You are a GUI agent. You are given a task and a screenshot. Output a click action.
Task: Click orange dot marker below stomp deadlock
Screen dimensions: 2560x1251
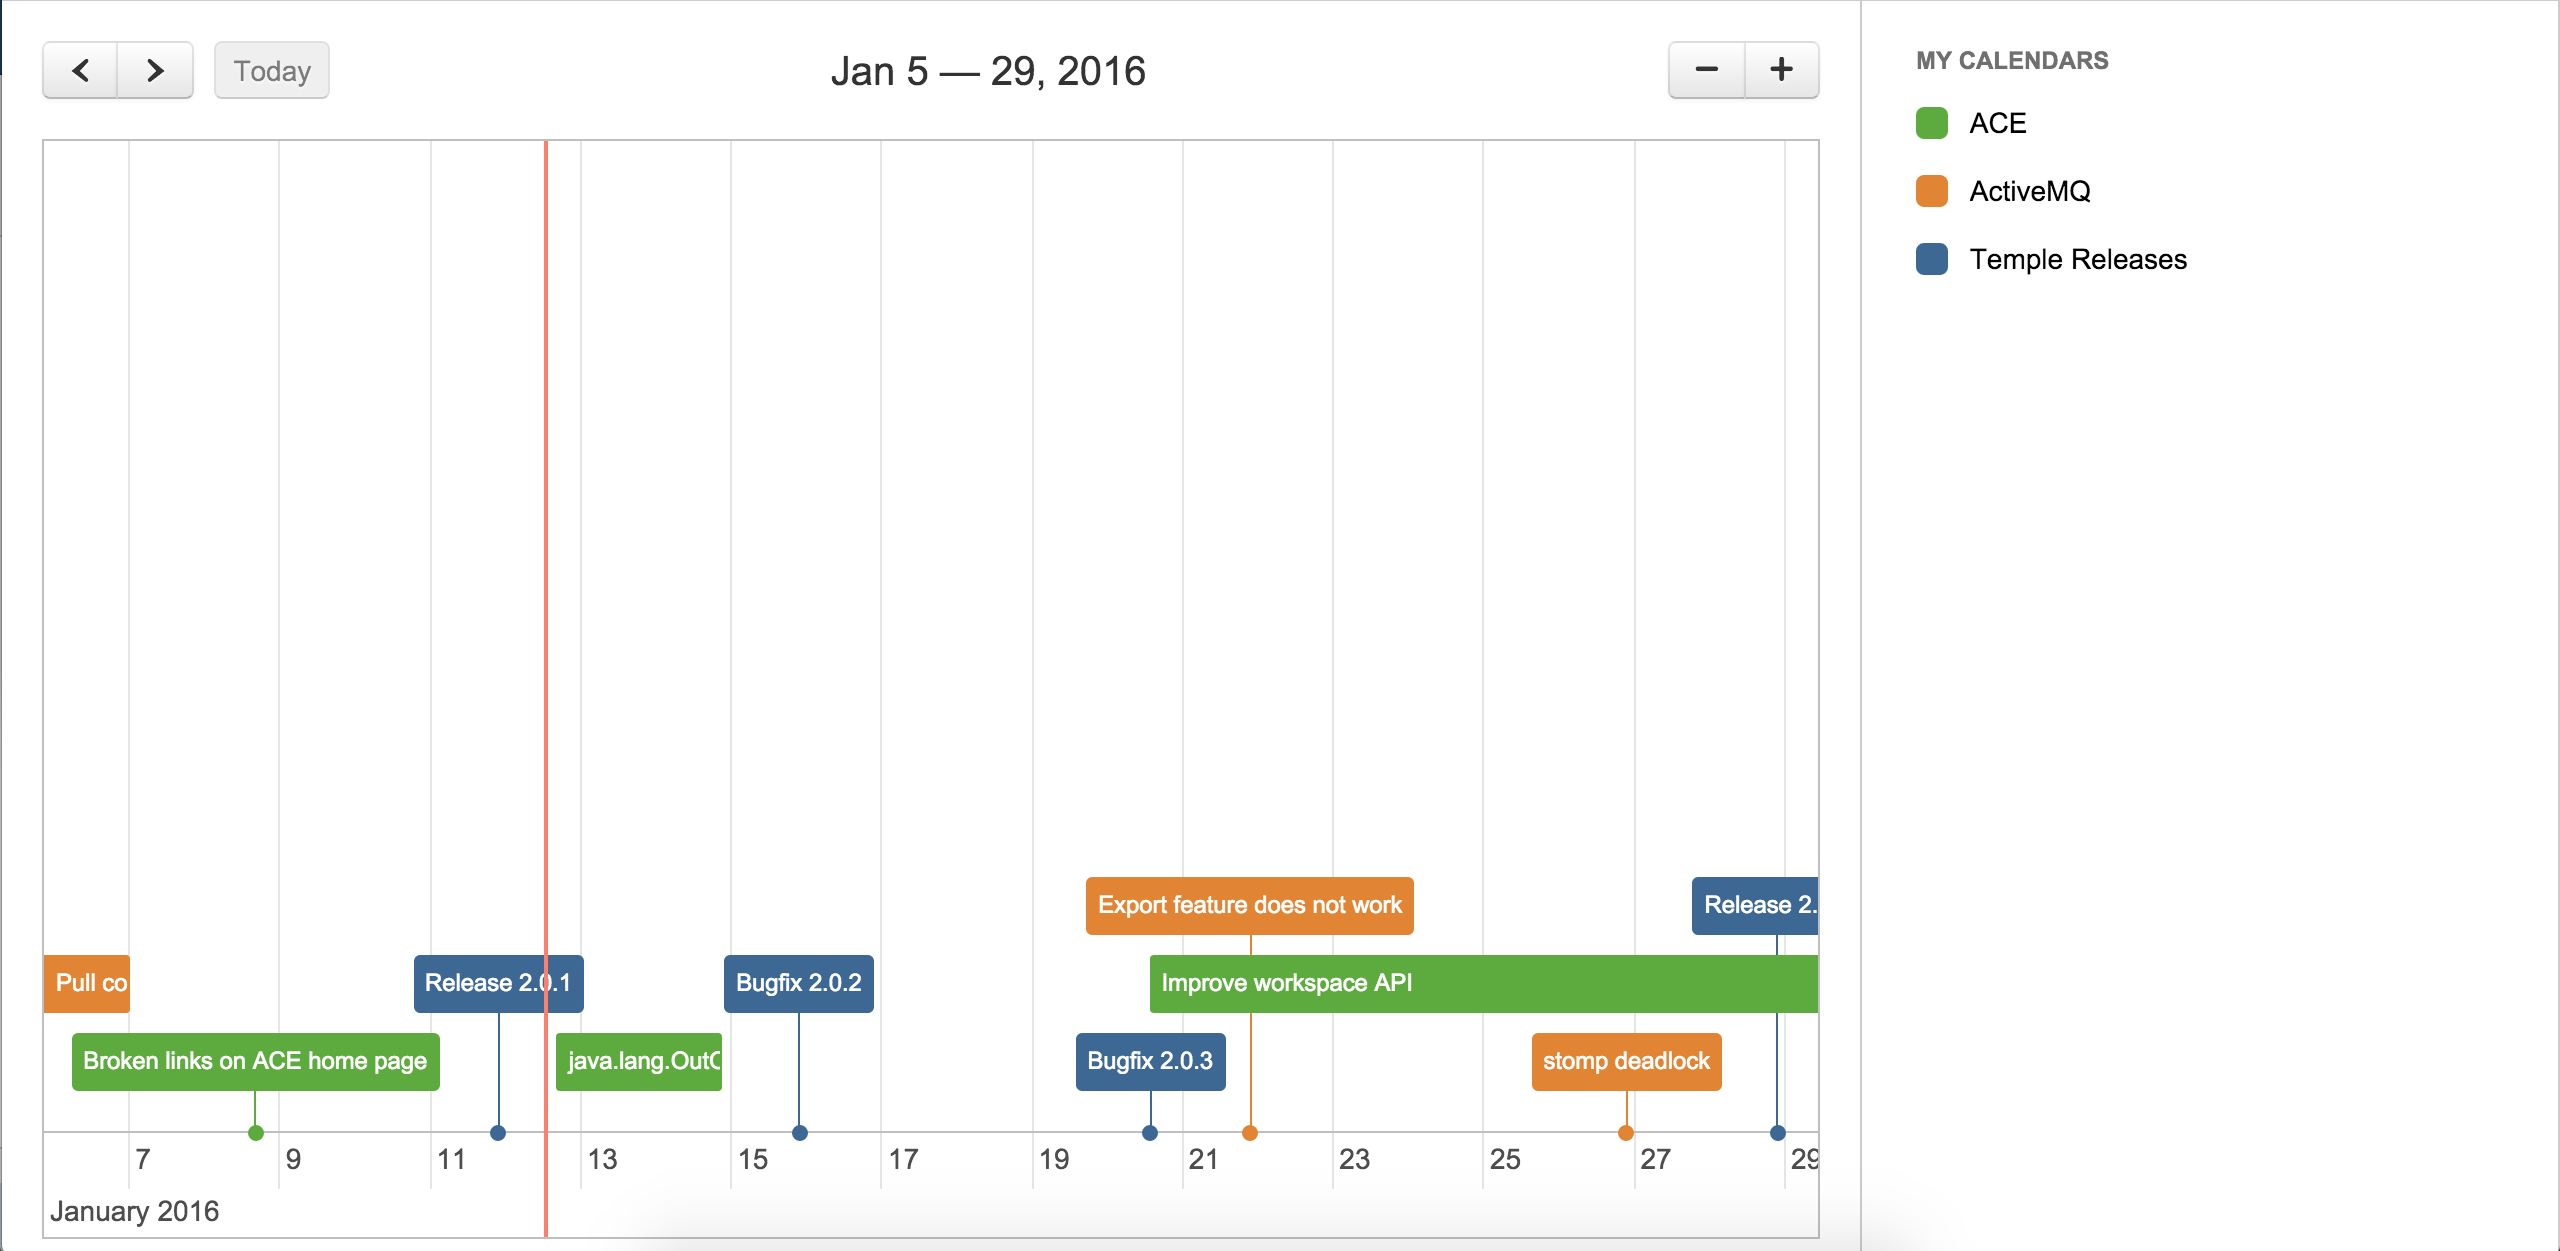[1626, 1133]
